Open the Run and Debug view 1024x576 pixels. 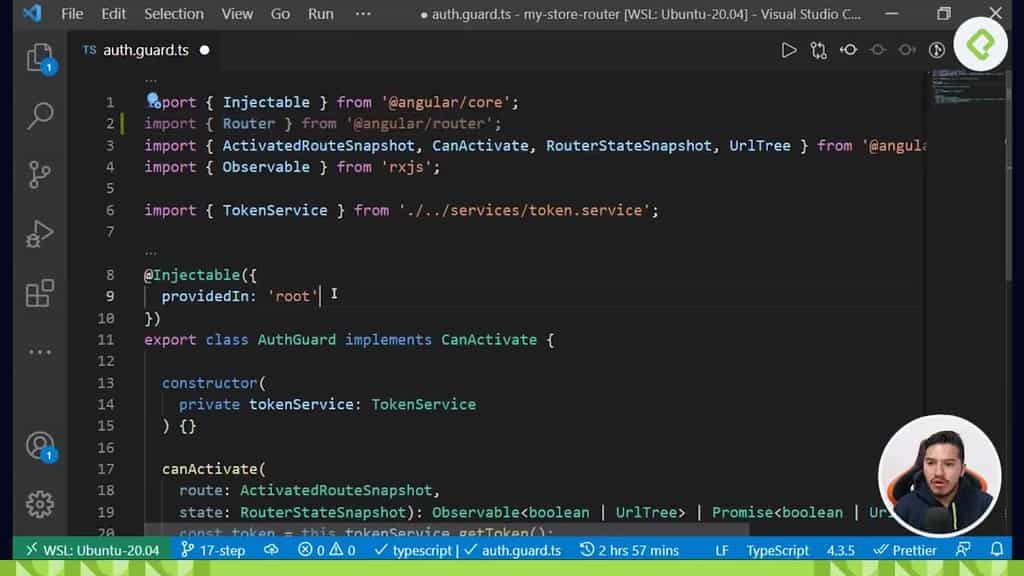40,233
